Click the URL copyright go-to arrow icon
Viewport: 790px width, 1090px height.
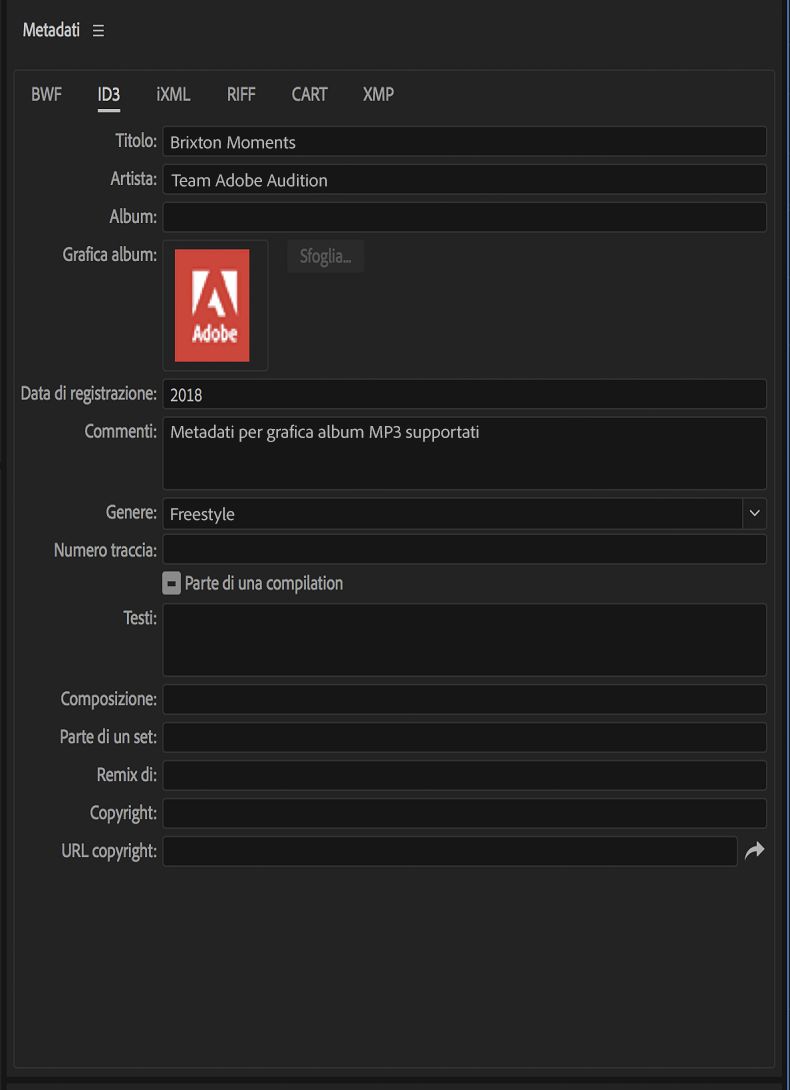pyautogui.click(x=755, y=851)
